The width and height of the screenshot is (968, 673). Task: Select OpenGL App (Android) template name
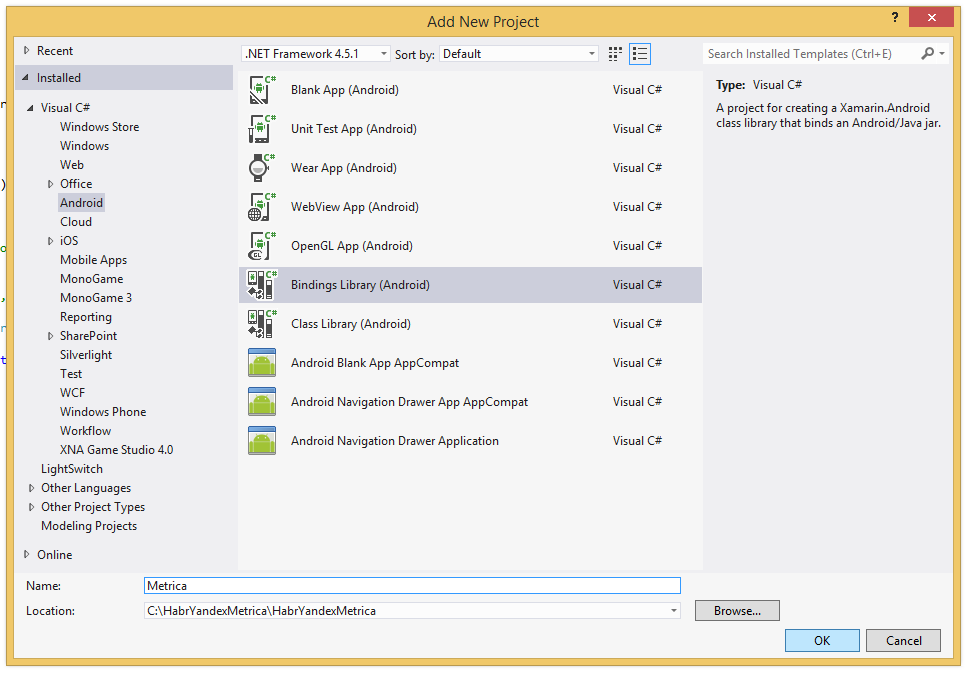(x=352, y=246)
